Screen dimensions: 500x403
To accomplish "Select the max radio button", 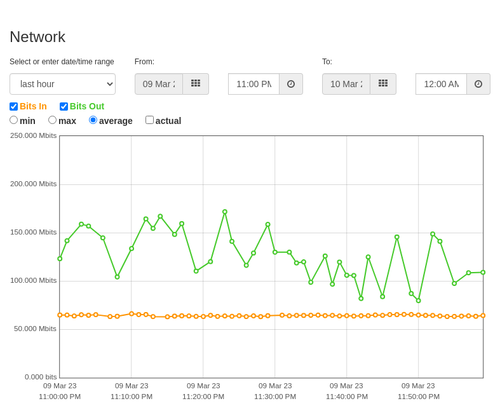I will (x=52, y=120).
